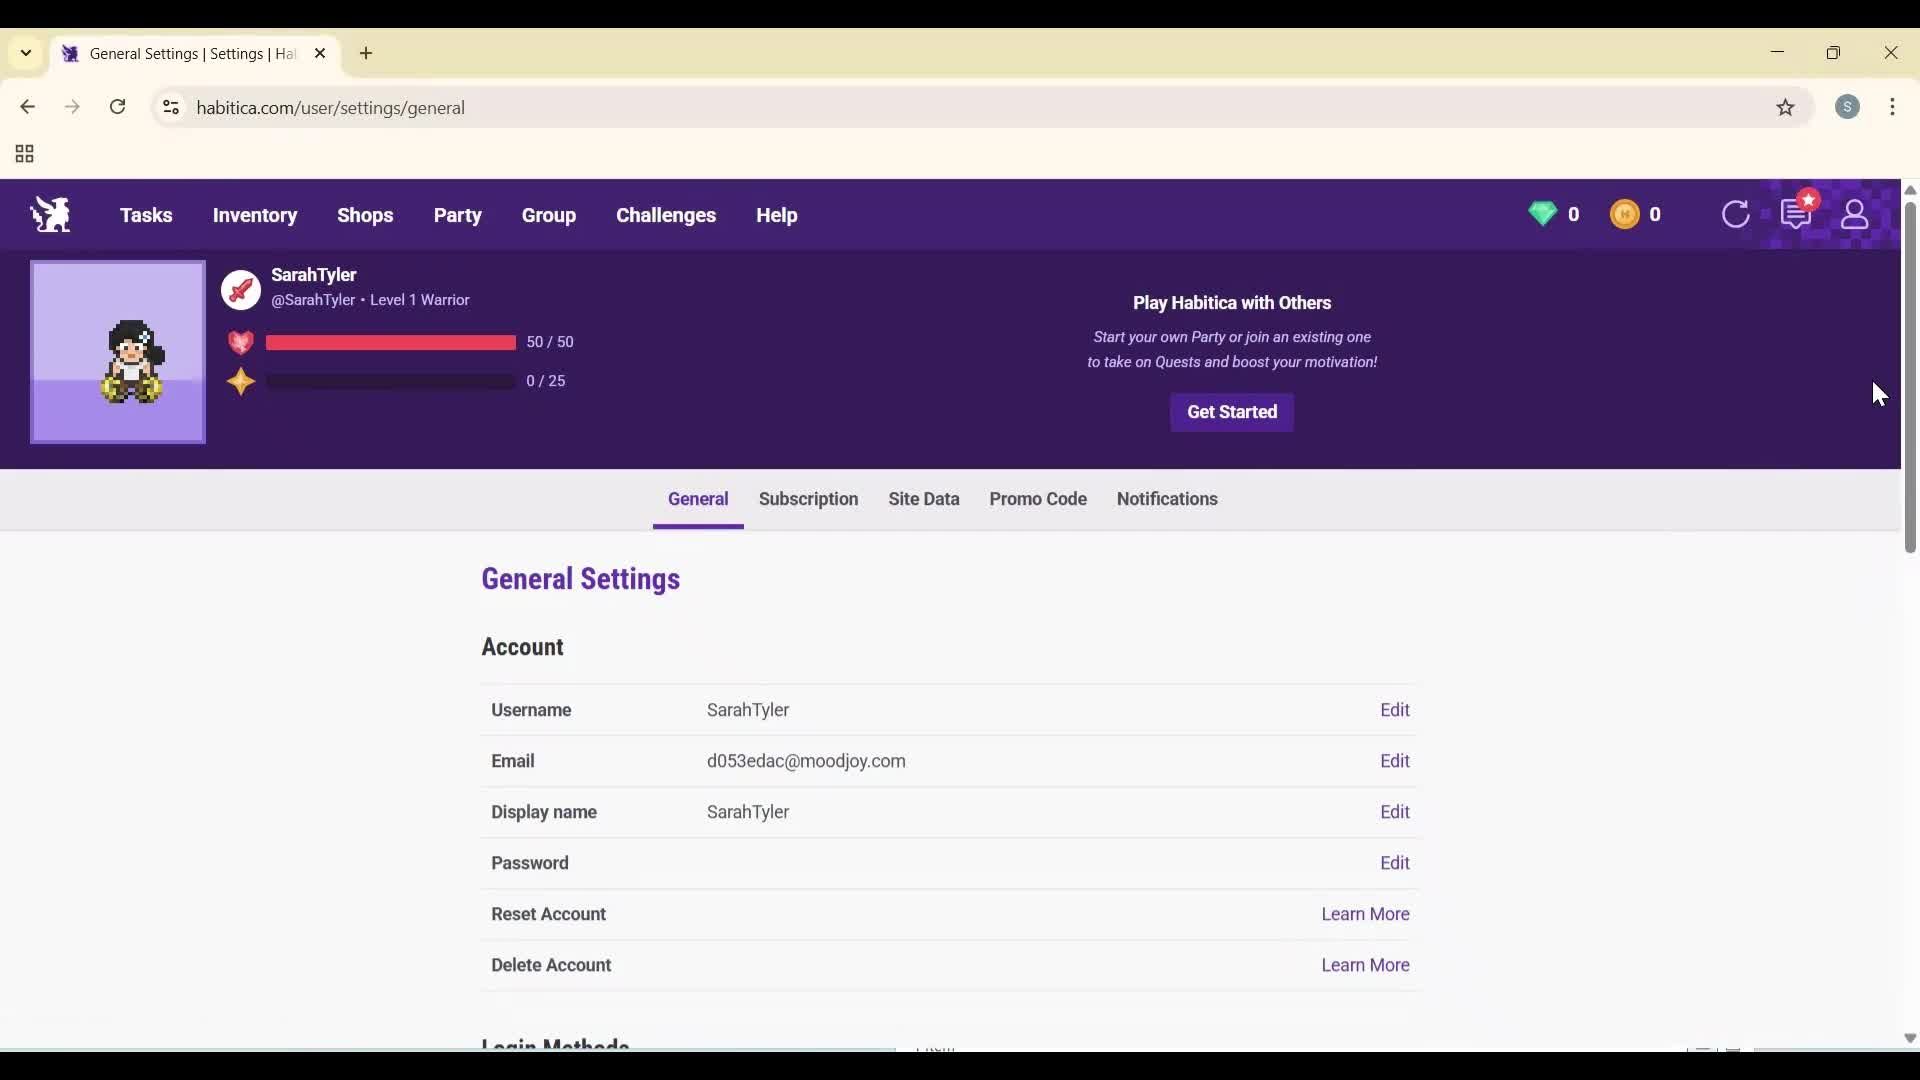Click Learn More next to Delete Account

[x=1365, y=964]
